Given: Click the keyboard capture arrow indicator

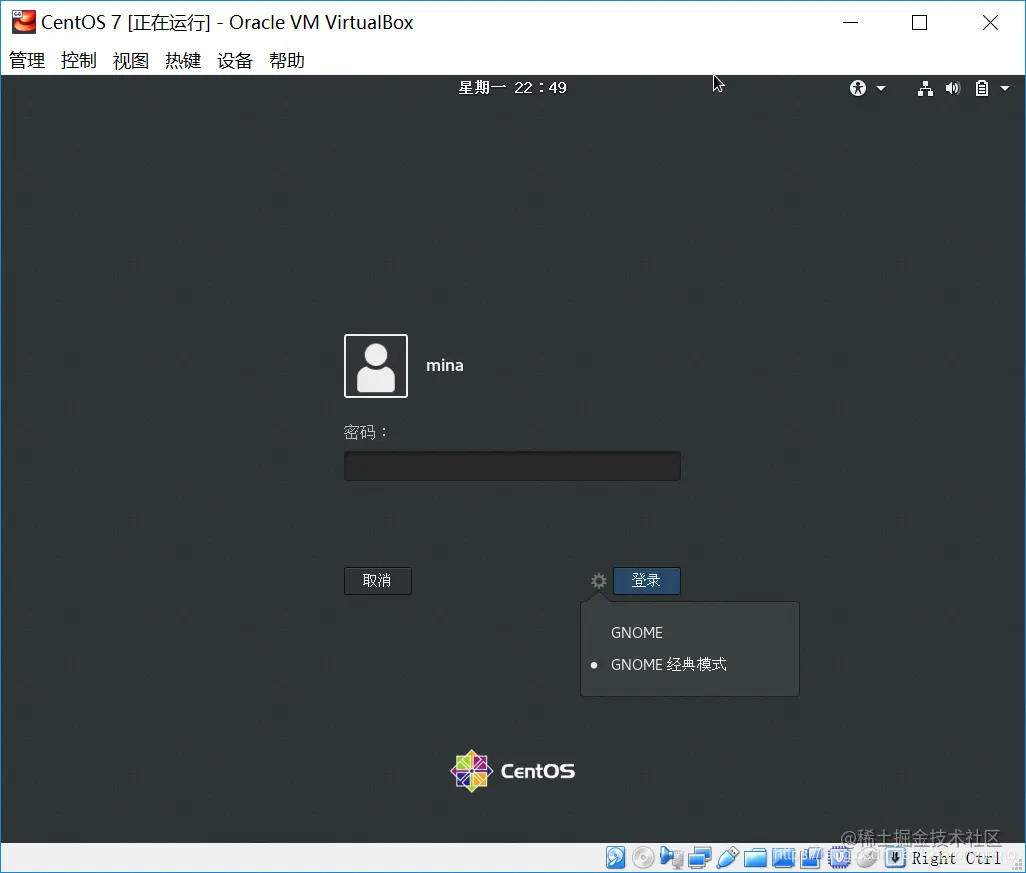Looking at the screenshot, I should (895, 857).
